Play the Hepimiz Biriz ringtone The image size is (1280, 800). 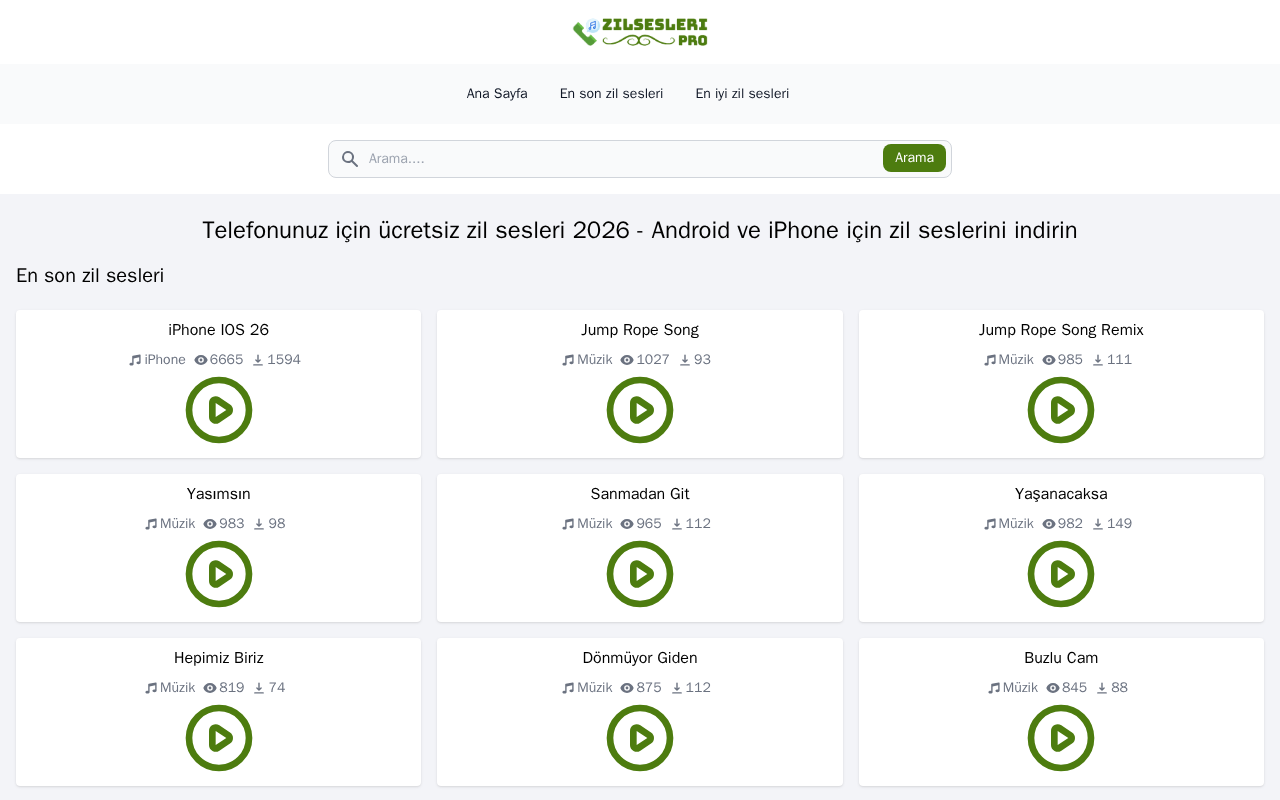pos(219,738)
